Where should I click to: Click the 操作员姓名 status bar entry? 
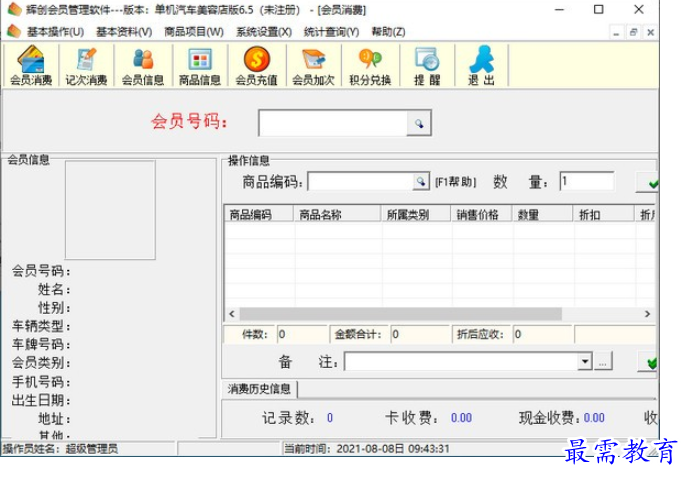pos(60,449)
